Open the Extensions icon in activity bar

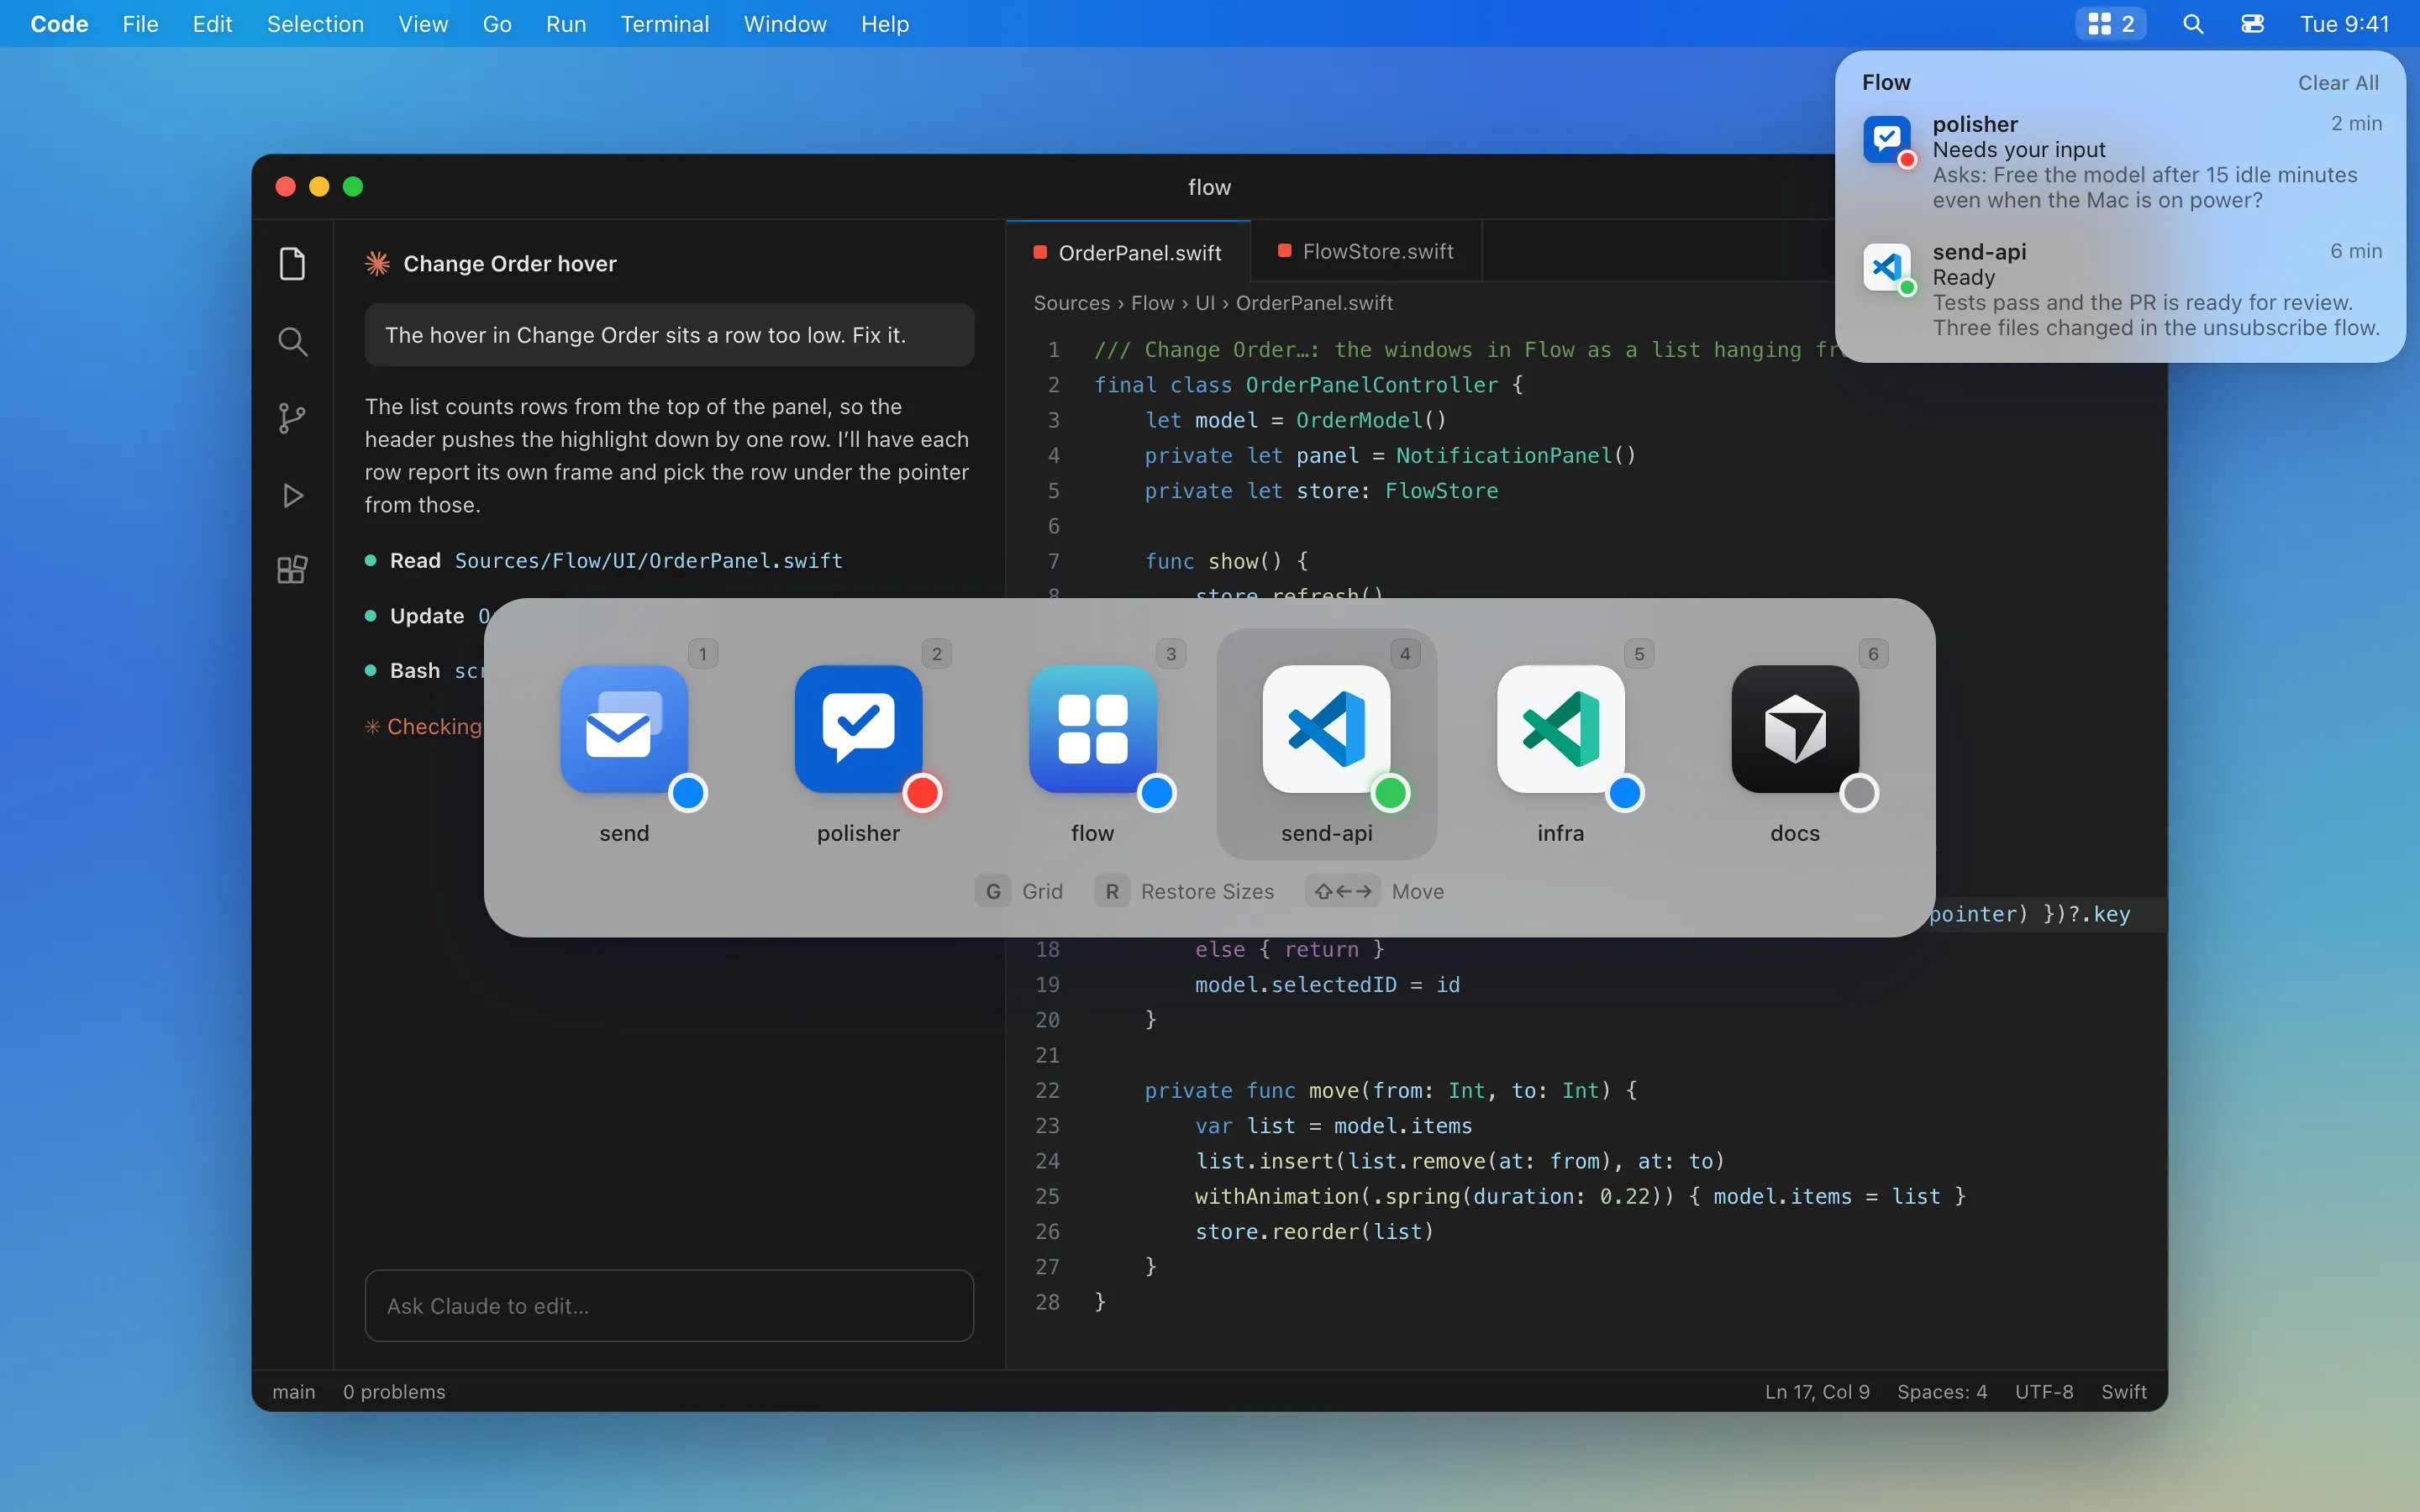click(292, 570)
